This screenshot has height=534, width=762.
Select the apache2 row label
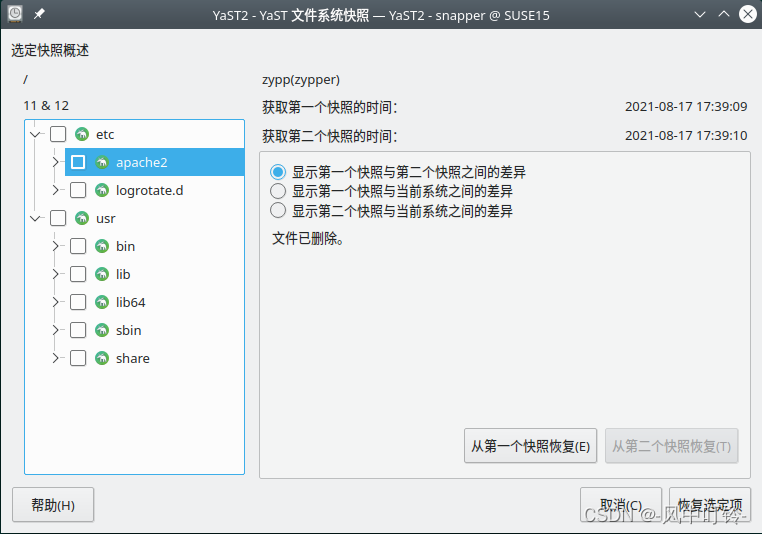[141, 162]
